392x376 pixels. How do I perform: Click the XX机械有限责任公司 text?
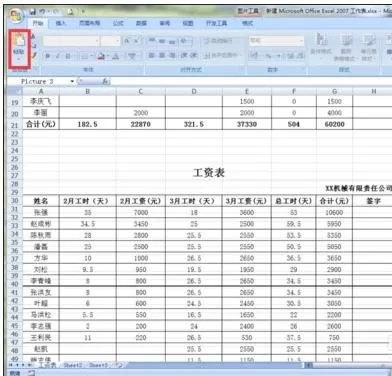click(x=359, y=188)
